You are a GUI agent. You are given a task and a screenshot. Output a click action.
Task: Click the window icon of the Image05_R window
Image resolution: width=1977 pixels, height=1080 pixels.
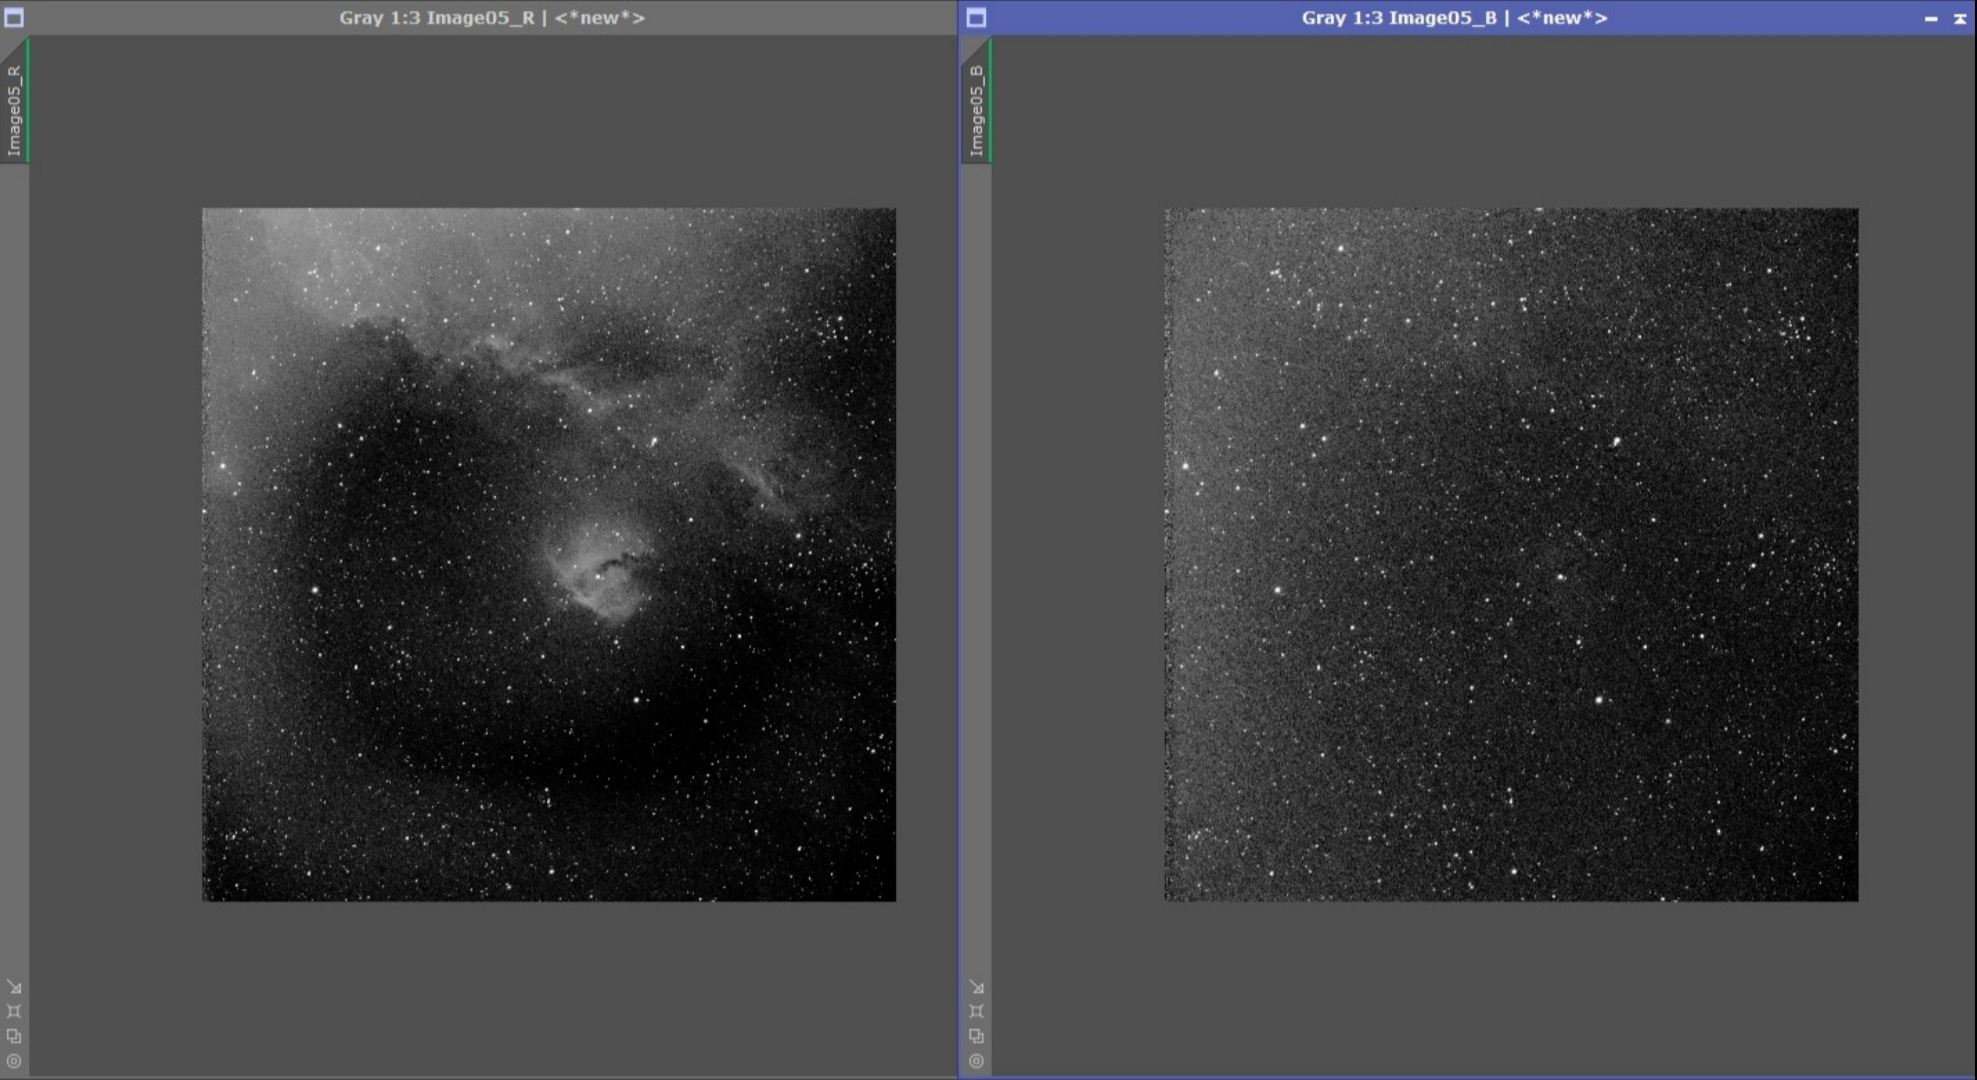click(x=14, y=17)
